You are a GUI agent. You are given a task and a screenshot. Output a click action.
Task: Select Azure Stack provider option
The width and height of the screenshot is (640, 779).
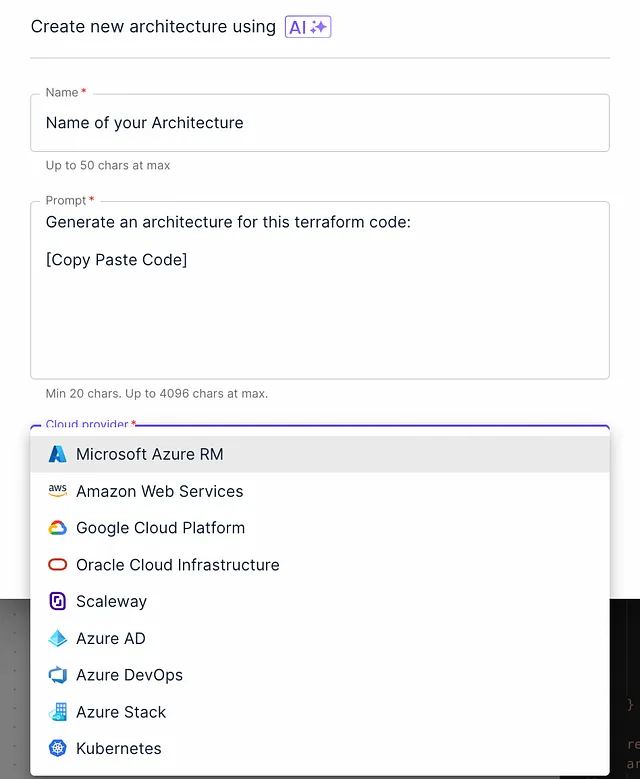320,712
